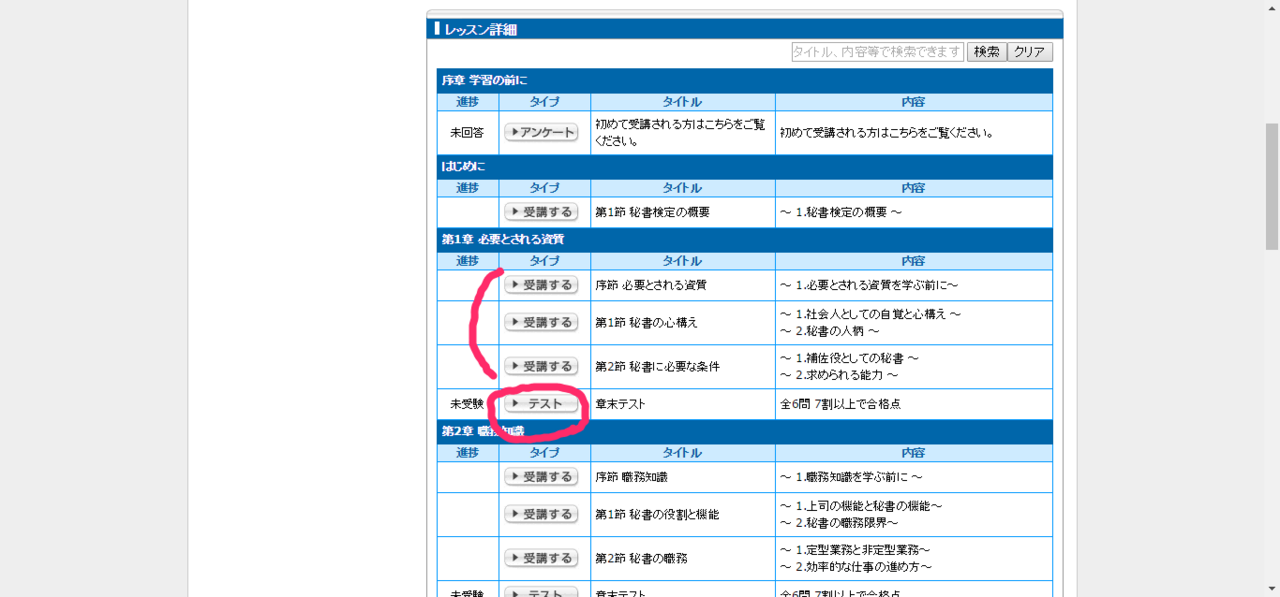Click the 序章 学習の前に section header
The width and height of the screenshot is (1280, 597).
point(744,80)
